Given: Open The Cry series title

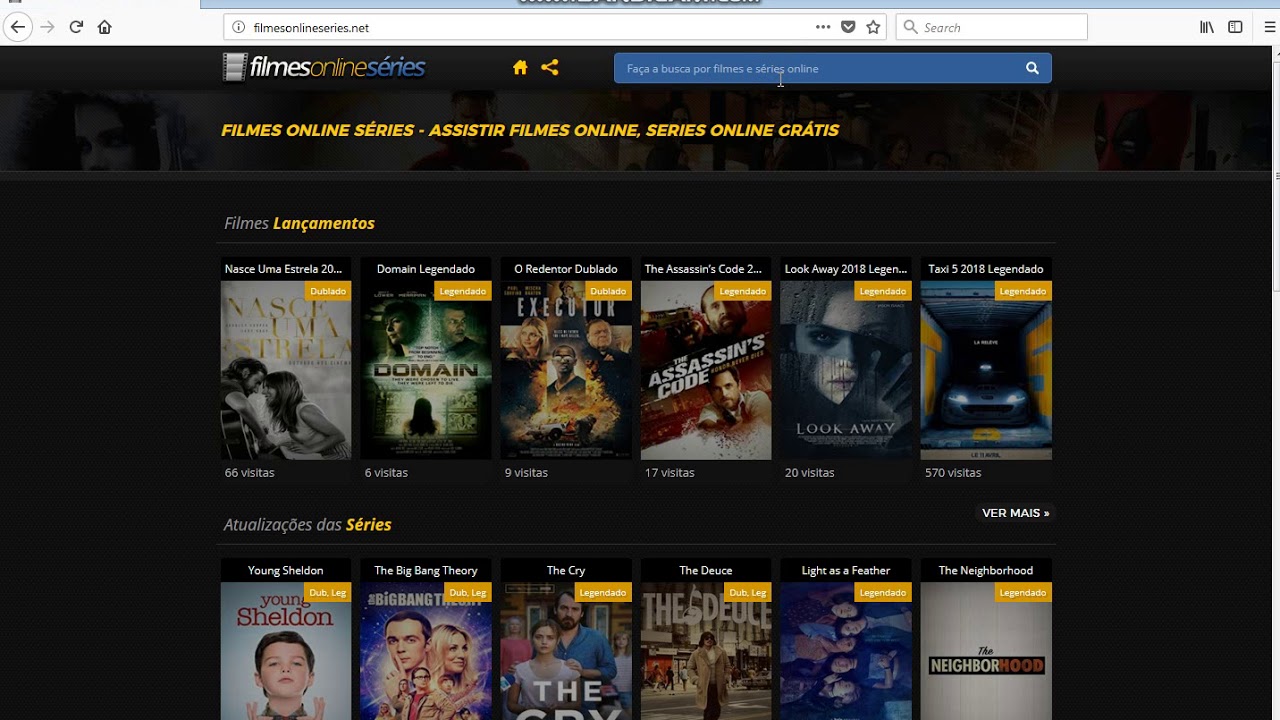Looking at the screenshot, I should pos(566,570).
